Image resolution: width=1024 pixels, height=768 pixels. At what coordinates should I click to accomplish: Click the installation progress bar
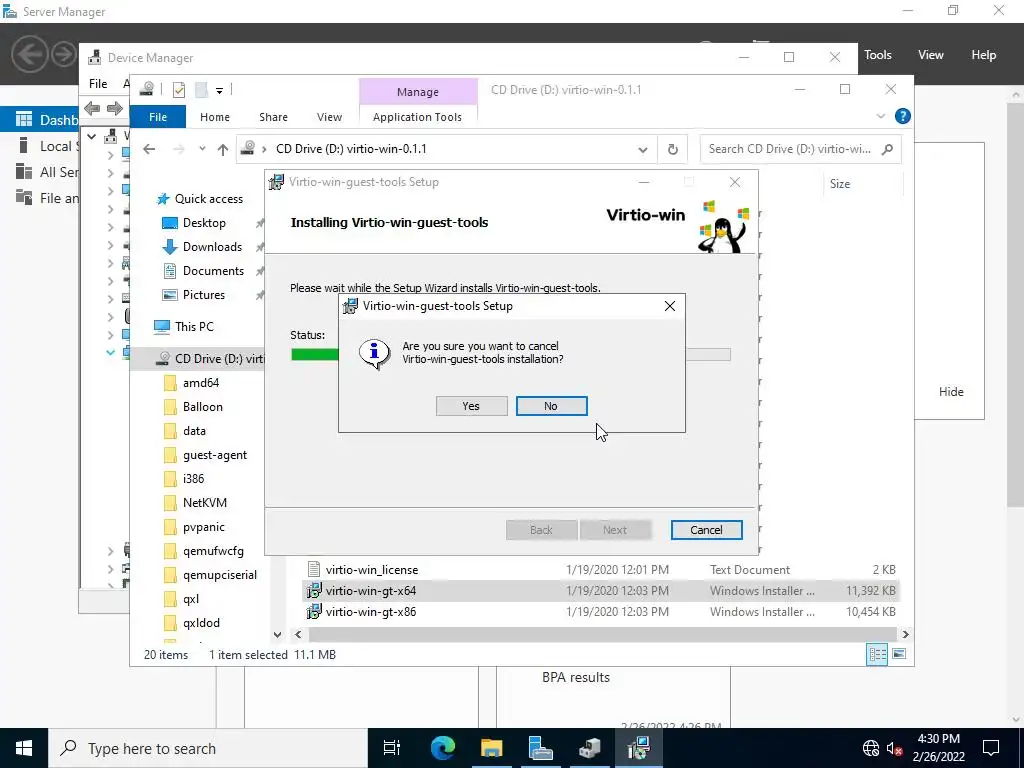point(511,355)
